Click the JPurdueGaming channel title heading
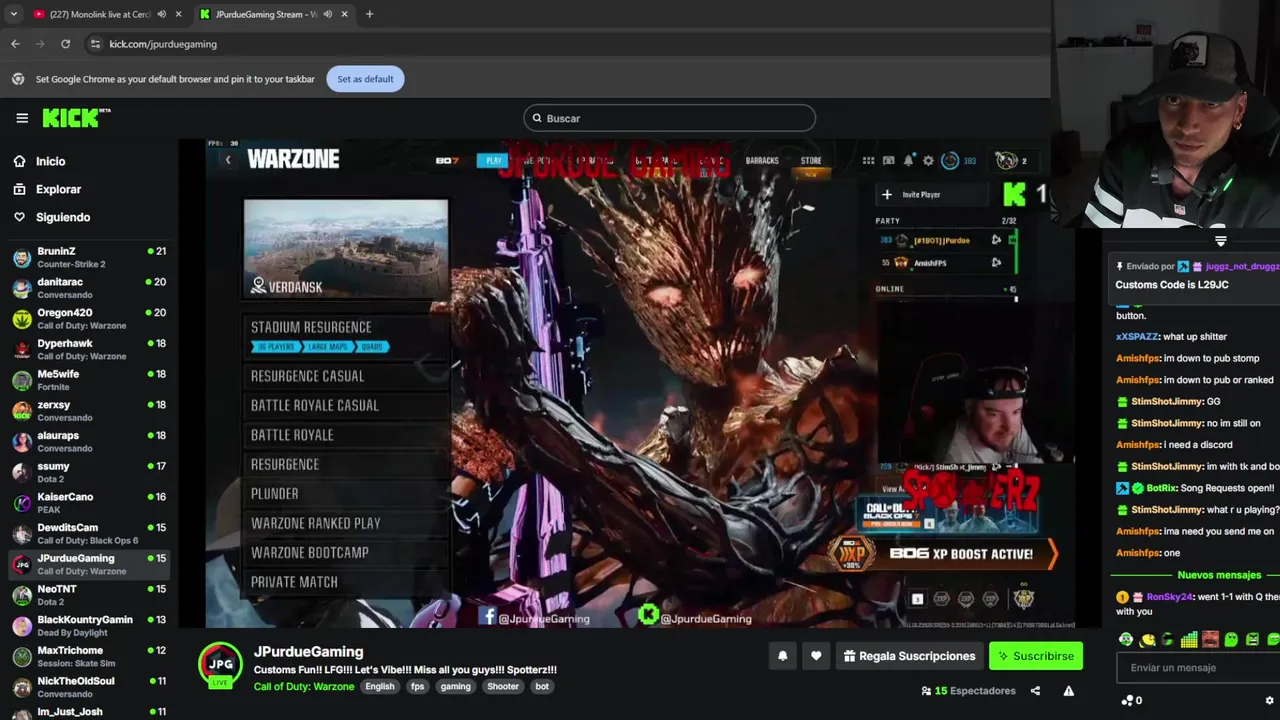Viewport: 1280px width, 720px height. coord(308,652)
